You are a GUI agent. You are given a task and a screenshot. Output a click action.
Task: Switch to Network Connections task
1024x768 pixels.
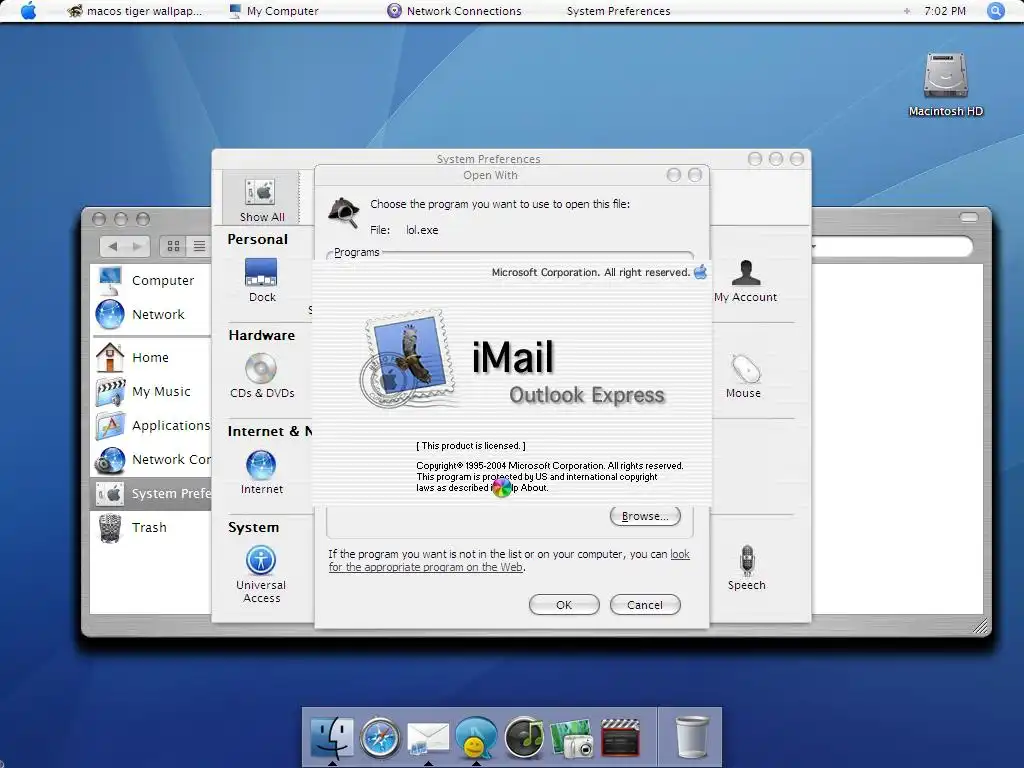tap(455, 10)
